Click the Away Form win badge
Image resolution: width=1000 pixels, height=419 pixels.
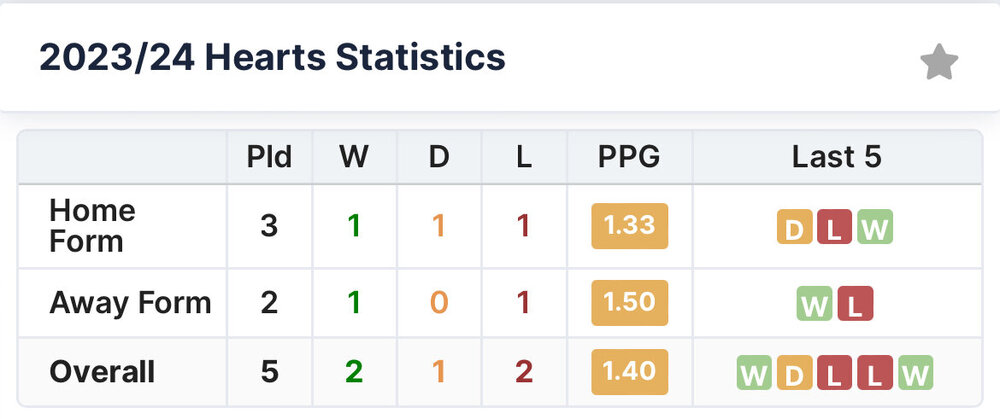click(815, 303)
